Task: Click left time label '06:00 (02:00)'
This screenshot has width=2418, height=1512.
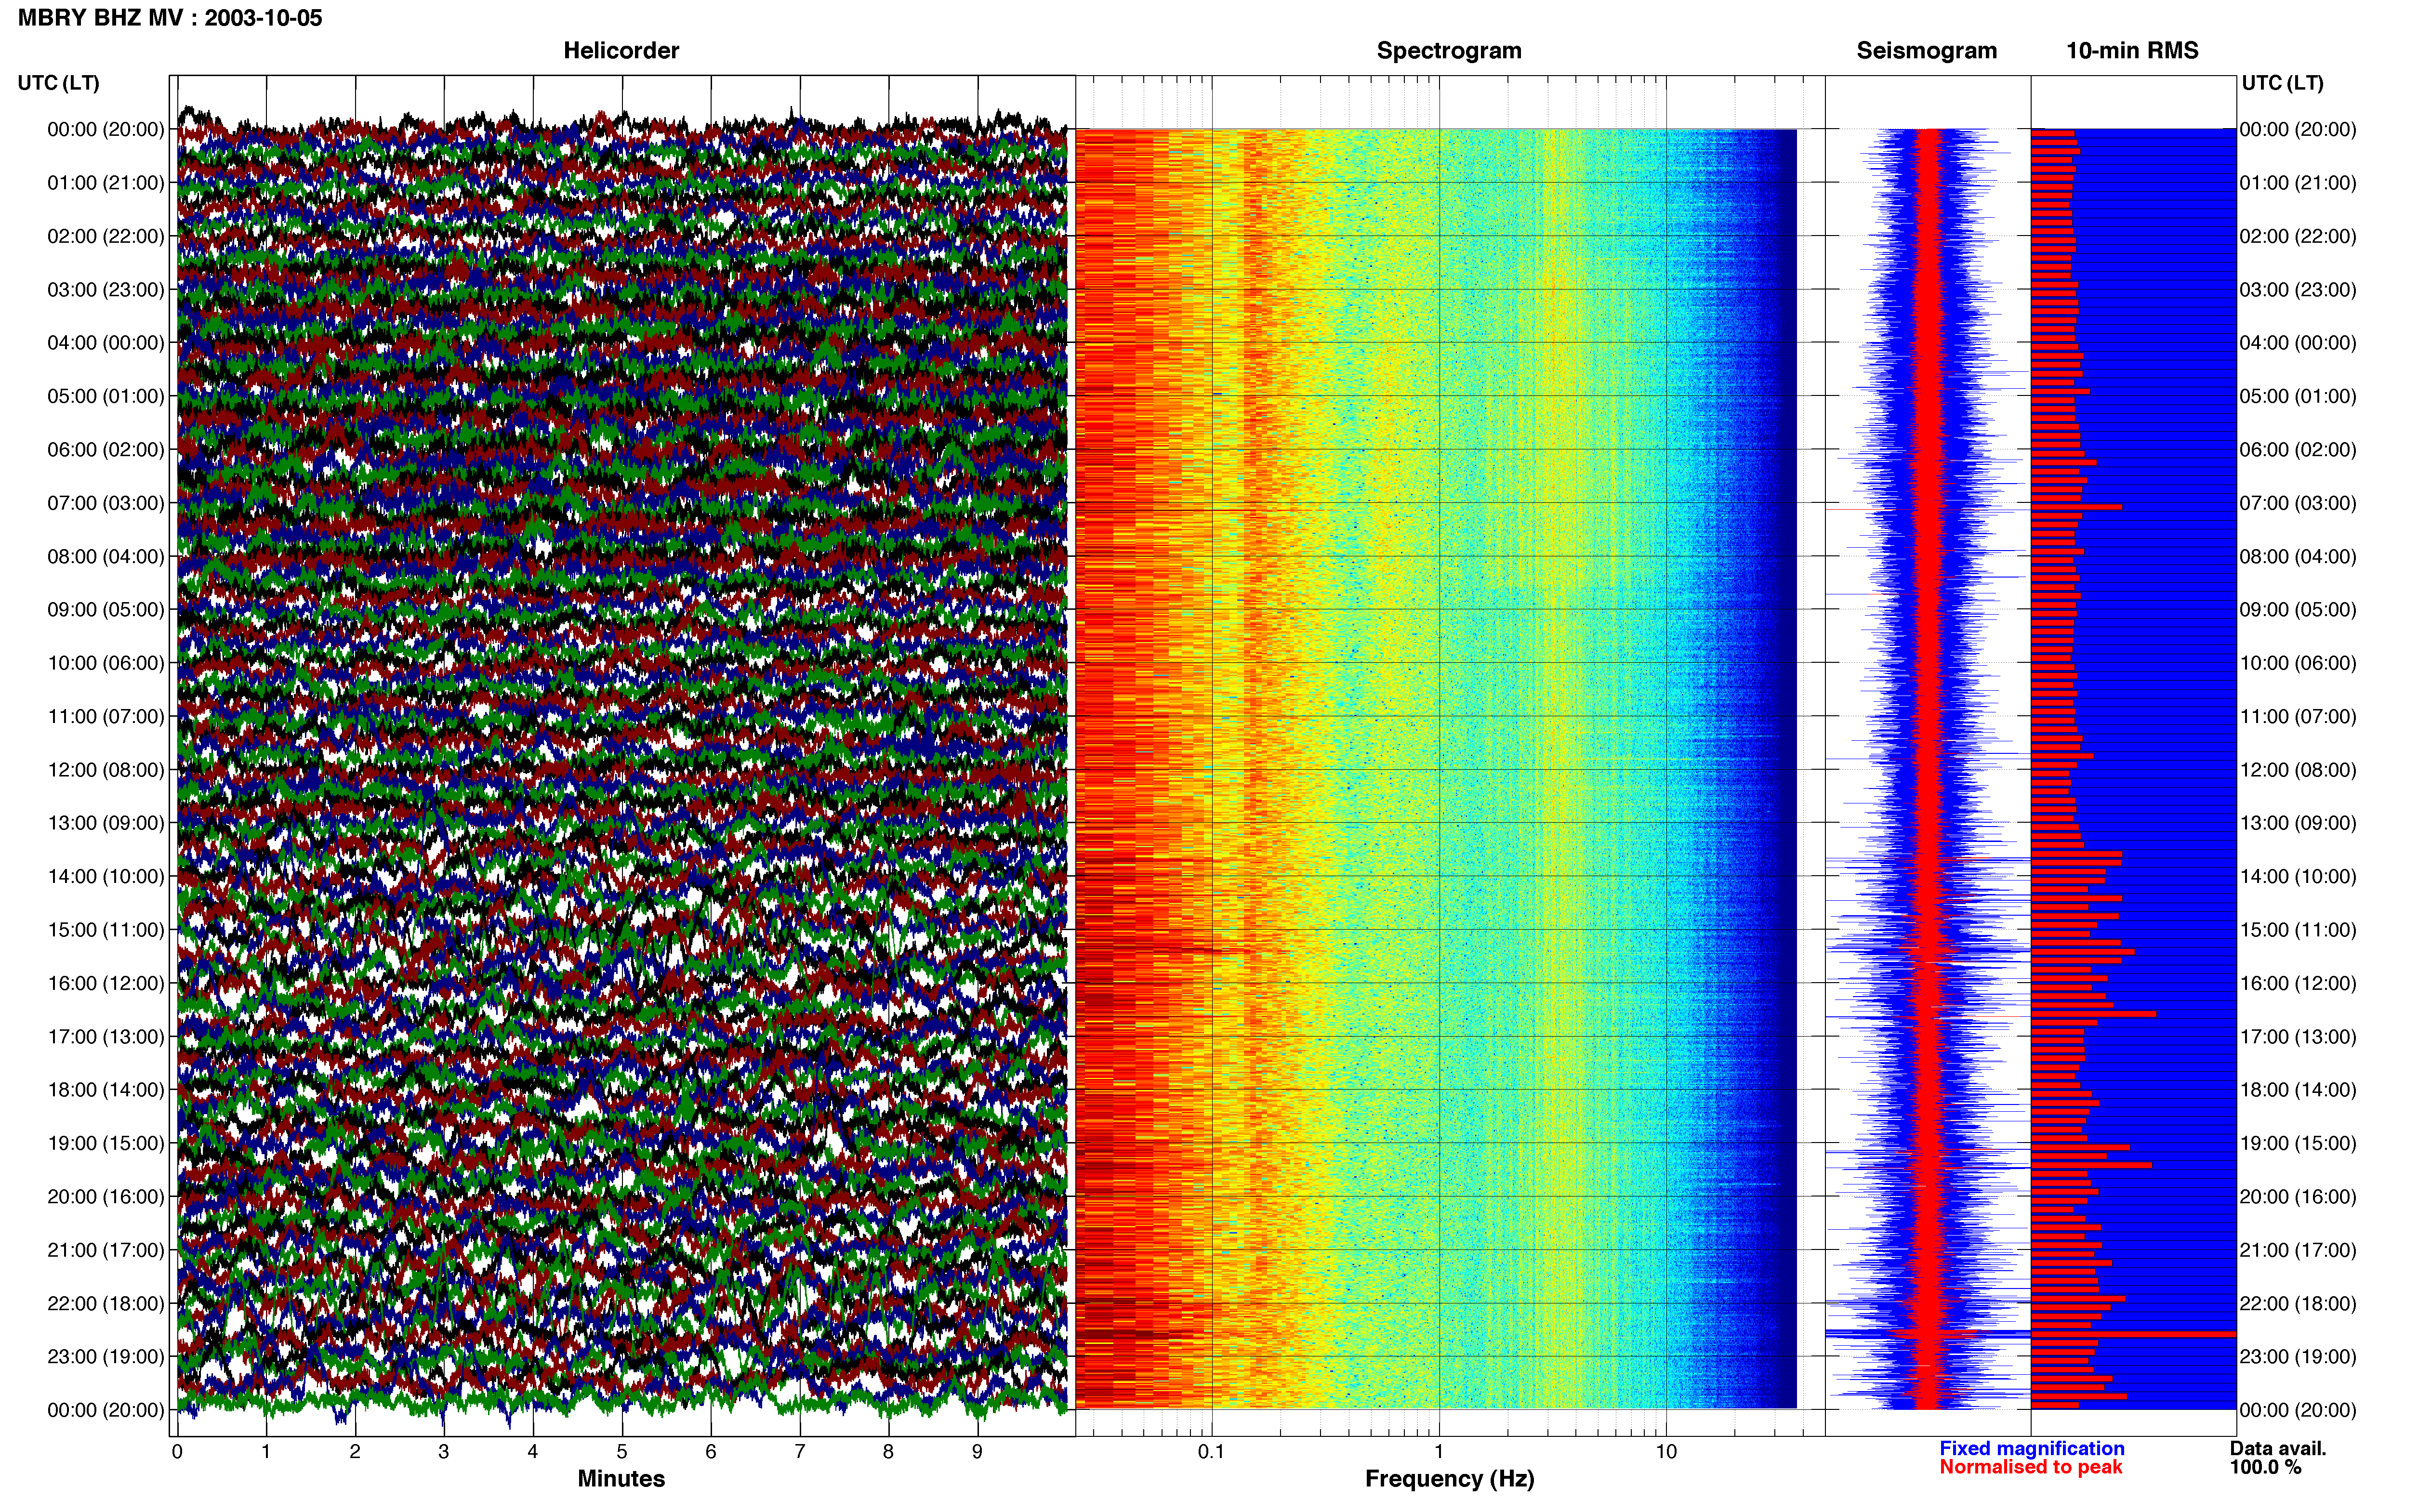Action: 106,450
